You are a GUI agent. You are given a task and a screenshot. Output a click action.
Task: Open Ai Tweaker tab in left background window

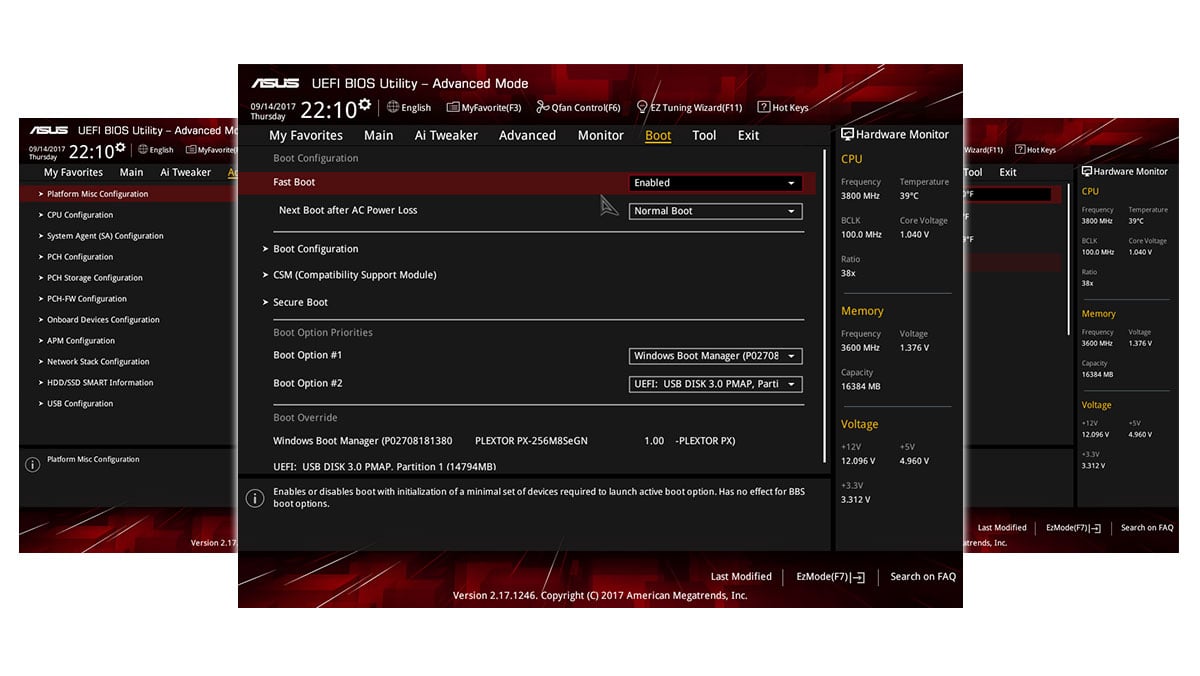tap(186, 173)
